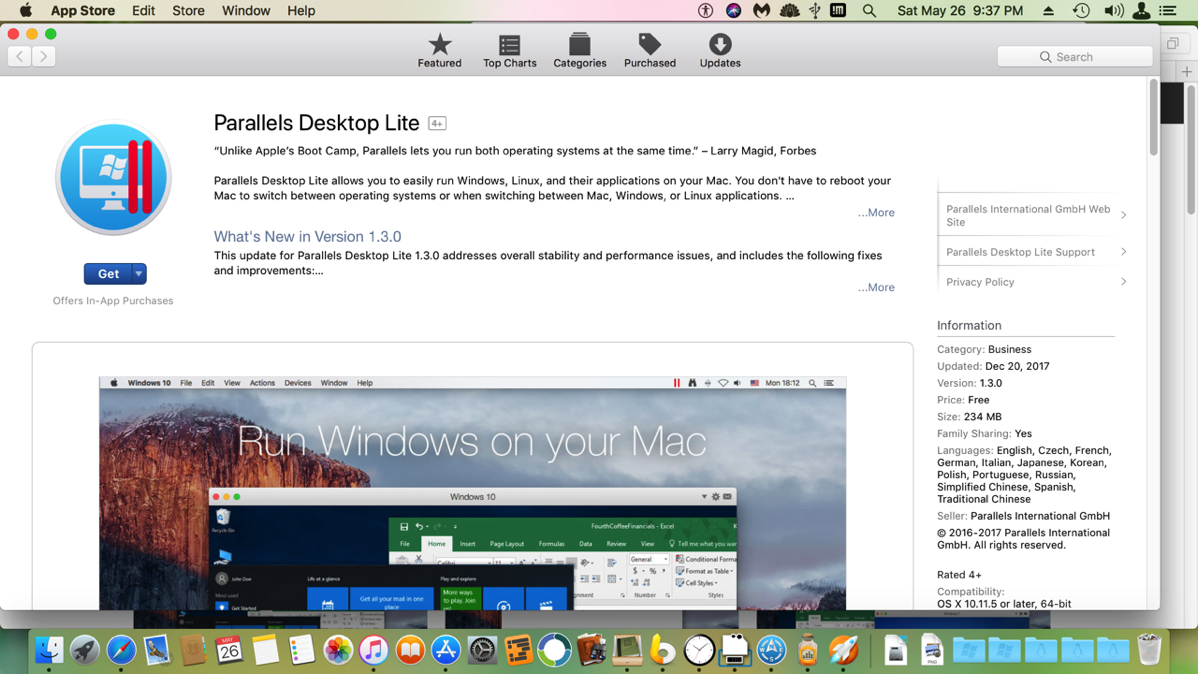Click volume speaker icon in menu bar
Screen dimensions: 1198x674
point(1113,11)
